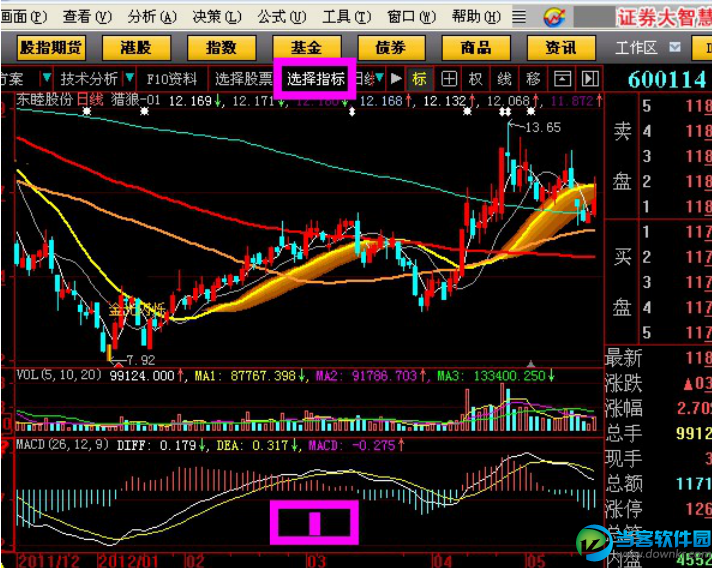Click the 猎狼-01 indicator name
The height and width of the screenshot is (568, 712).
[x=136, y=100]
